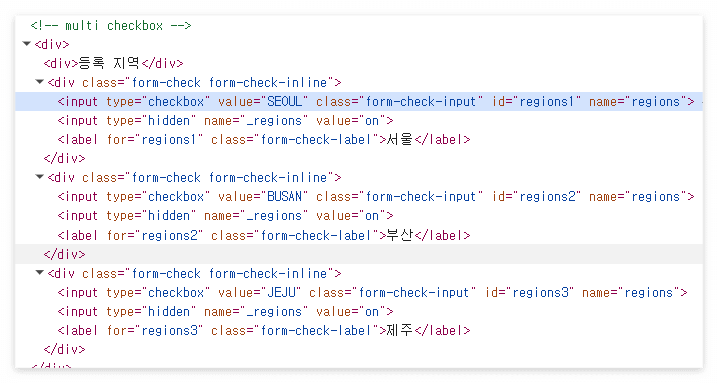Select the hidden _regions input under the SEOUL checkbox

[225, 121]
